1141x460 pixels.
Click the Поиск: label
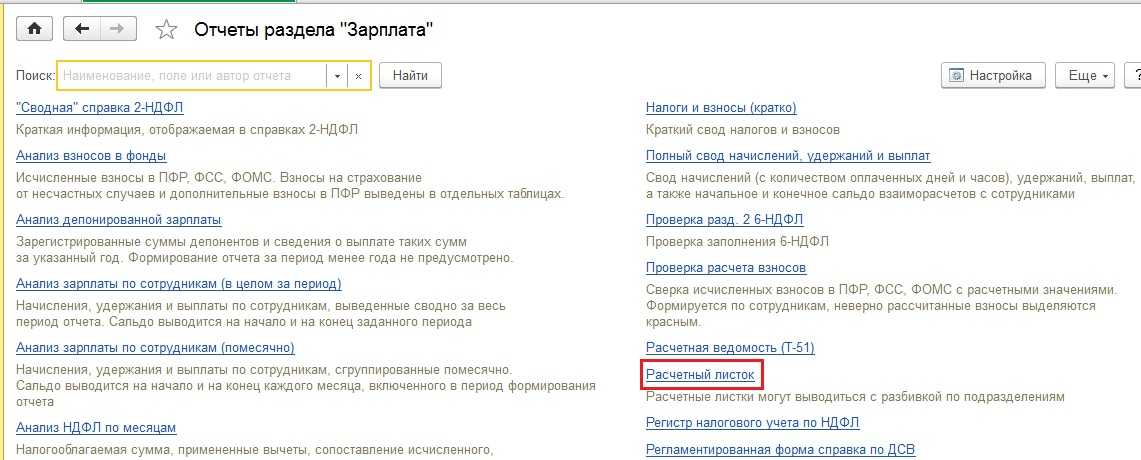point(35,76)
